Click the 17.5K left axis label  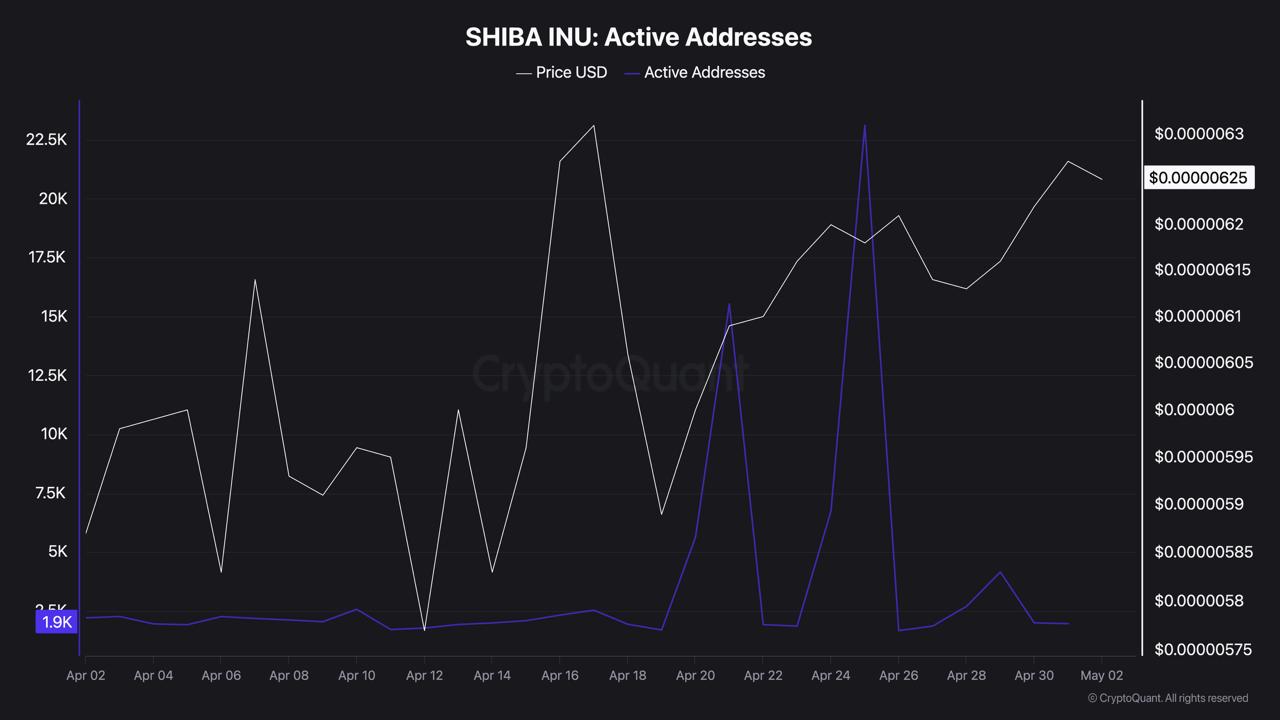tap(46, 257)
